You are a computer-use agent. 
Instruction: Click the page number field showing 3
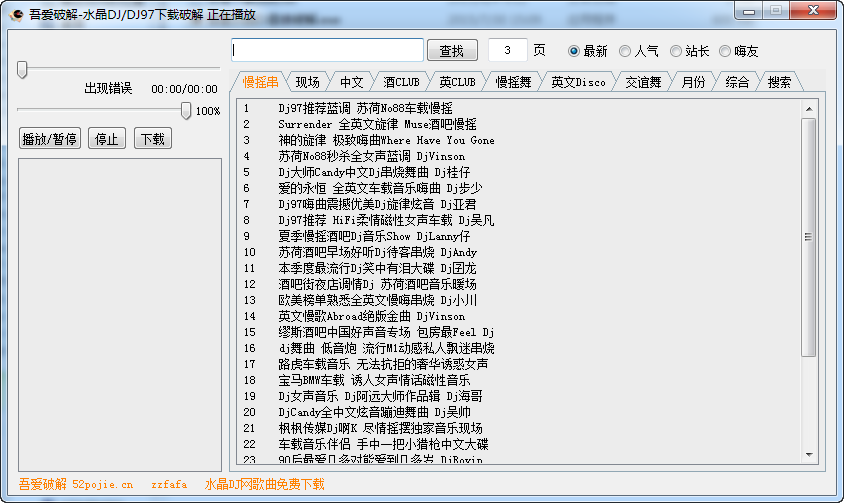pos(508,50)
